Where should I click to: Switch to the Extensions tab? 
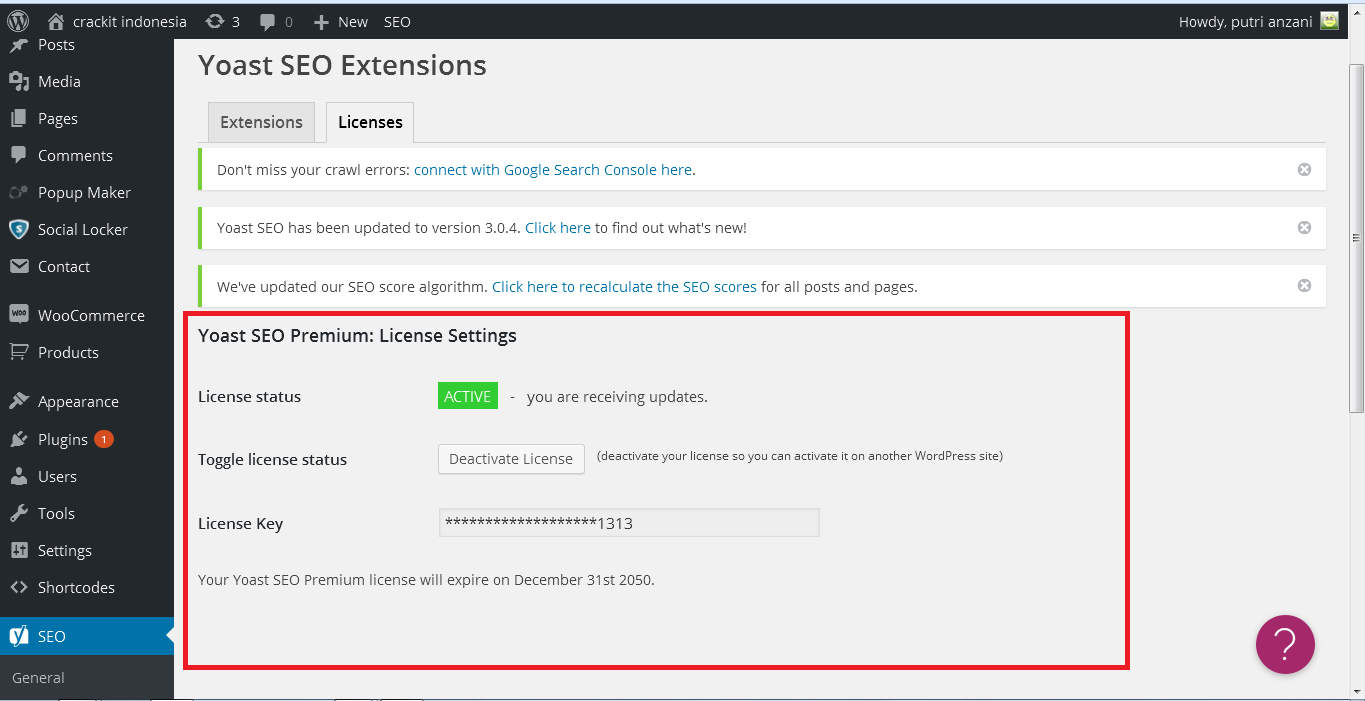(x=261, y=122)
